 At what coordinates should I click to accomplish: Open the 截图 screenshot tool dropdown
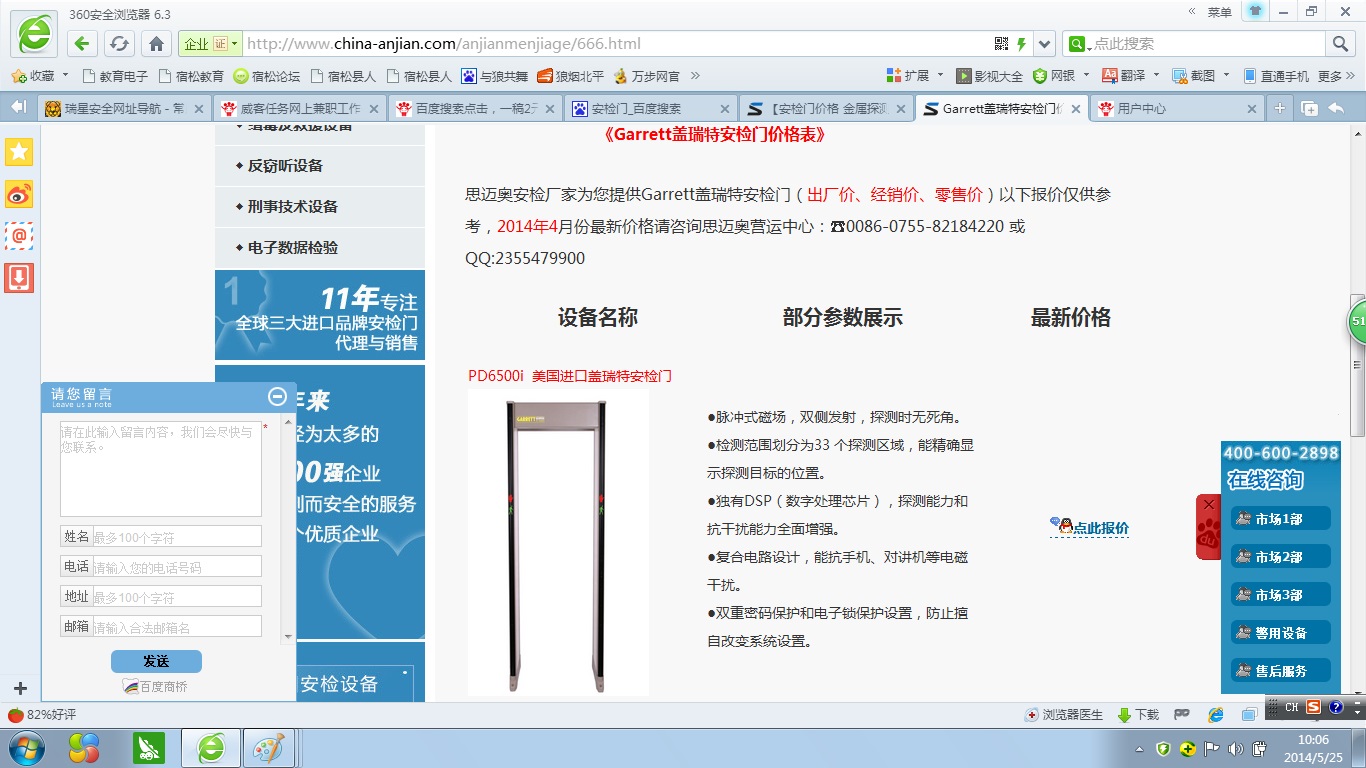click(x=1201, y=76)
